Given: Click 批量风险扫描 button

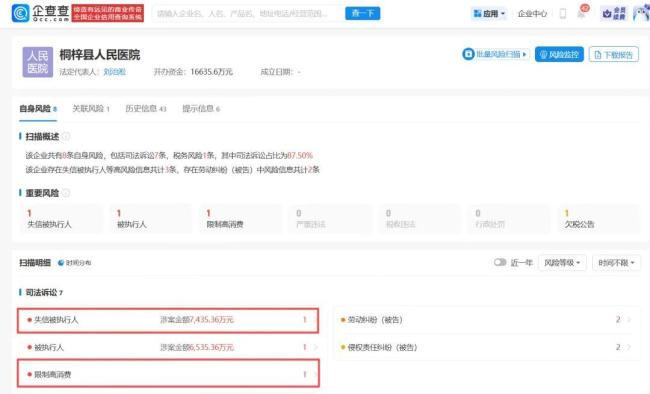Looking at the screenshot, I should click(496, 54).
